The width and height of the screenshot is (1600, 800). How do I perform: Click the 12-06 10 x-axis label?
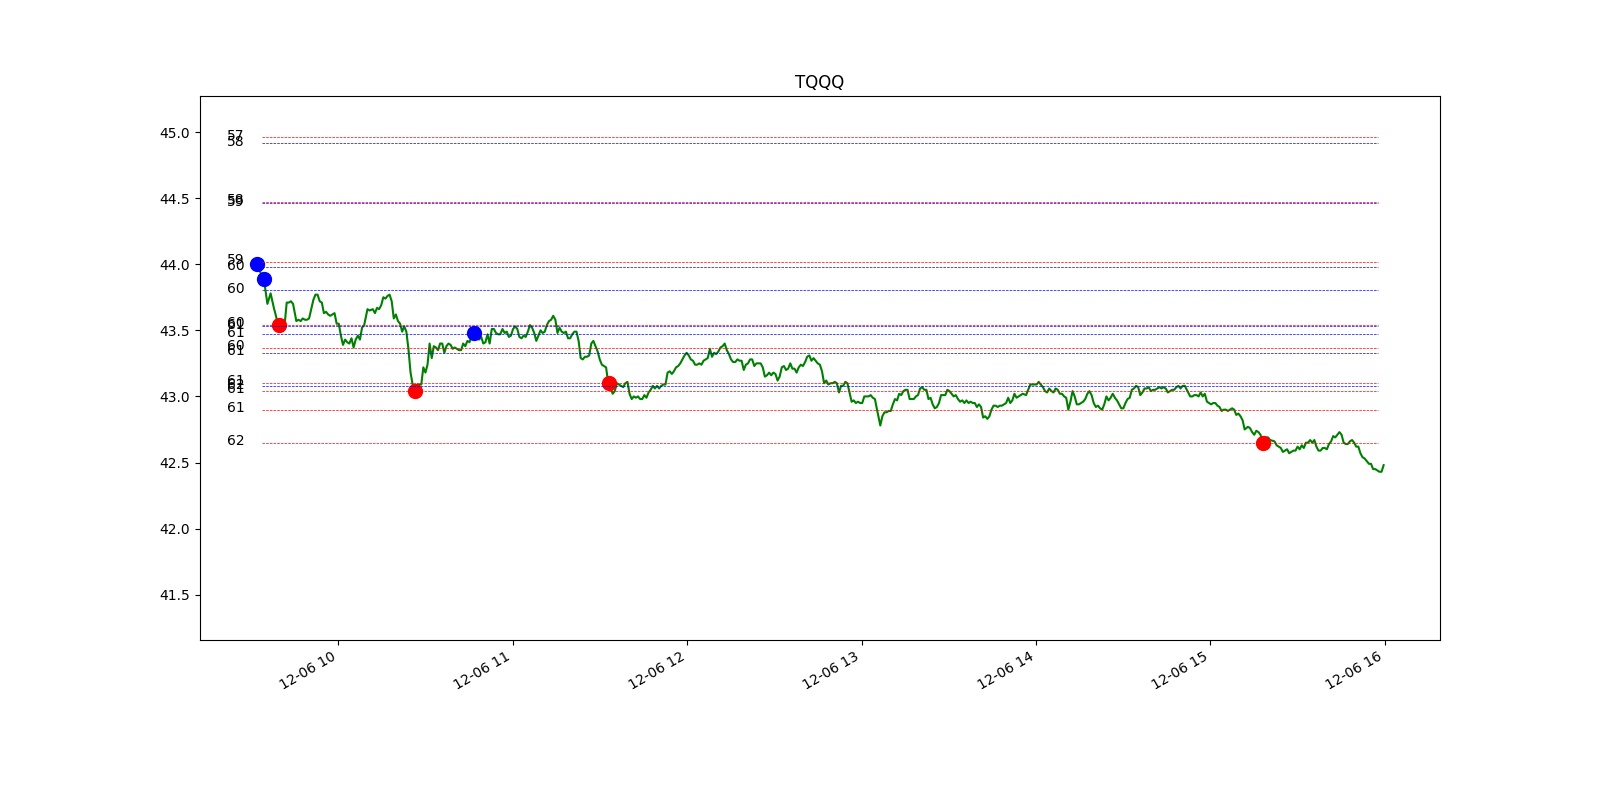pyautogui.click(x=307, y=670)
